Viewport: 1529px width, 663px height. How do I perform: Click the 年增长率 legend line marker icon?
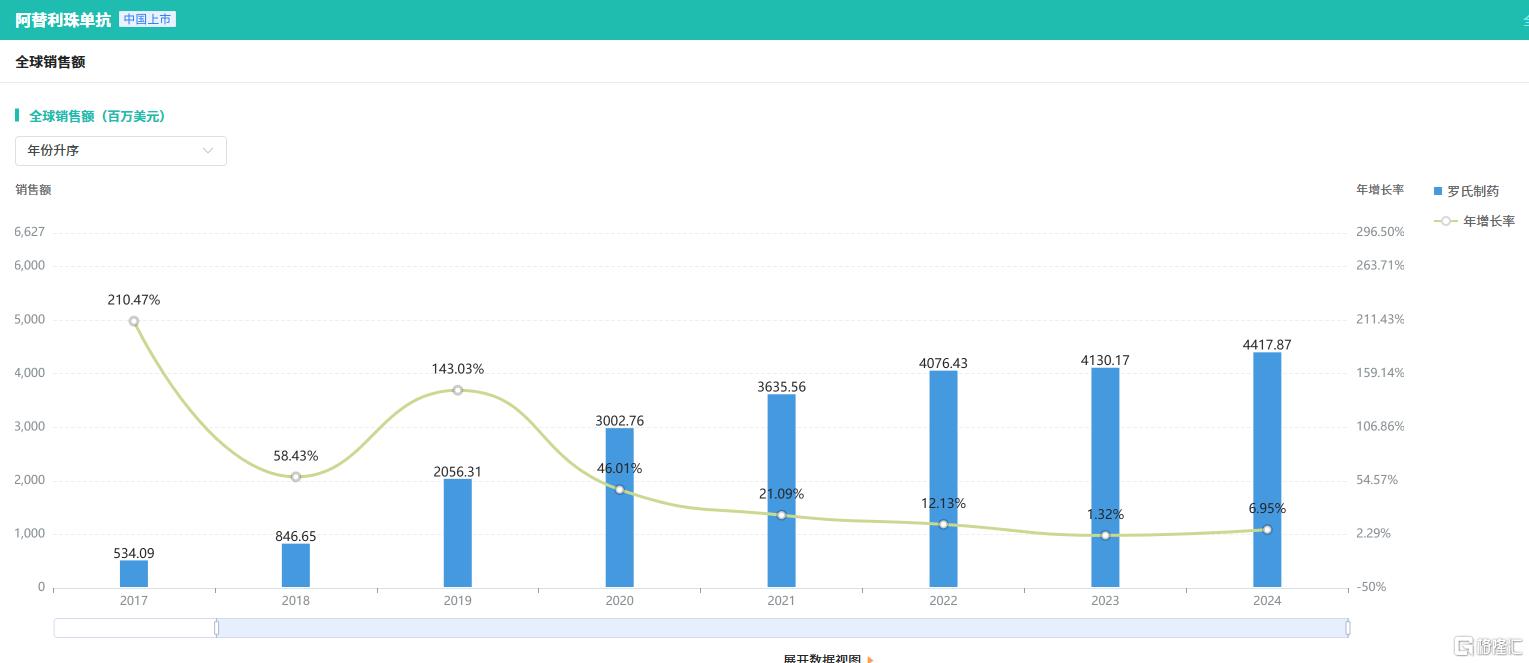[x=1445, y=221]
